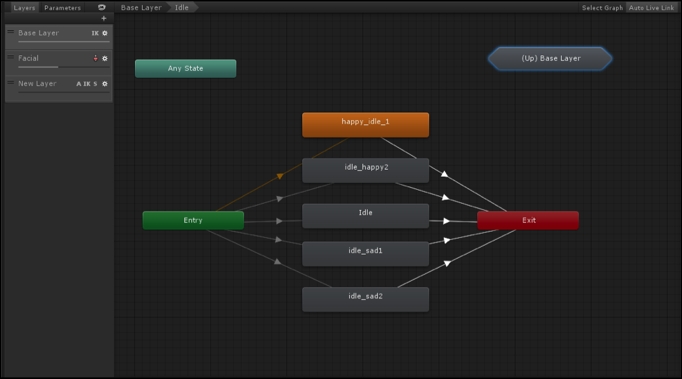Adjust the Facial layer weight slider
Viewport: 682px width, 379px height.
[x=64, y=67]
